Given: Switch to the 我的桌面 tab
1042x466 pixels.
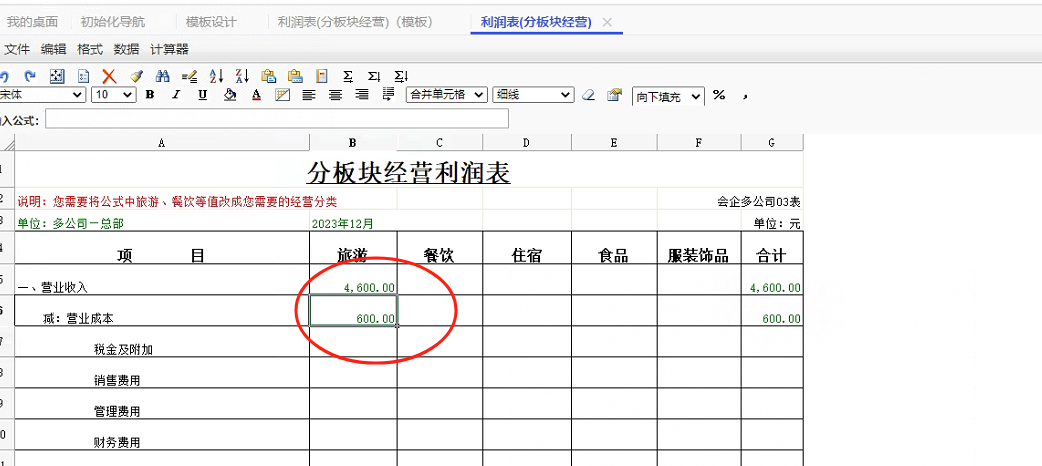Looking at the screenshot, I should [32, 22].
